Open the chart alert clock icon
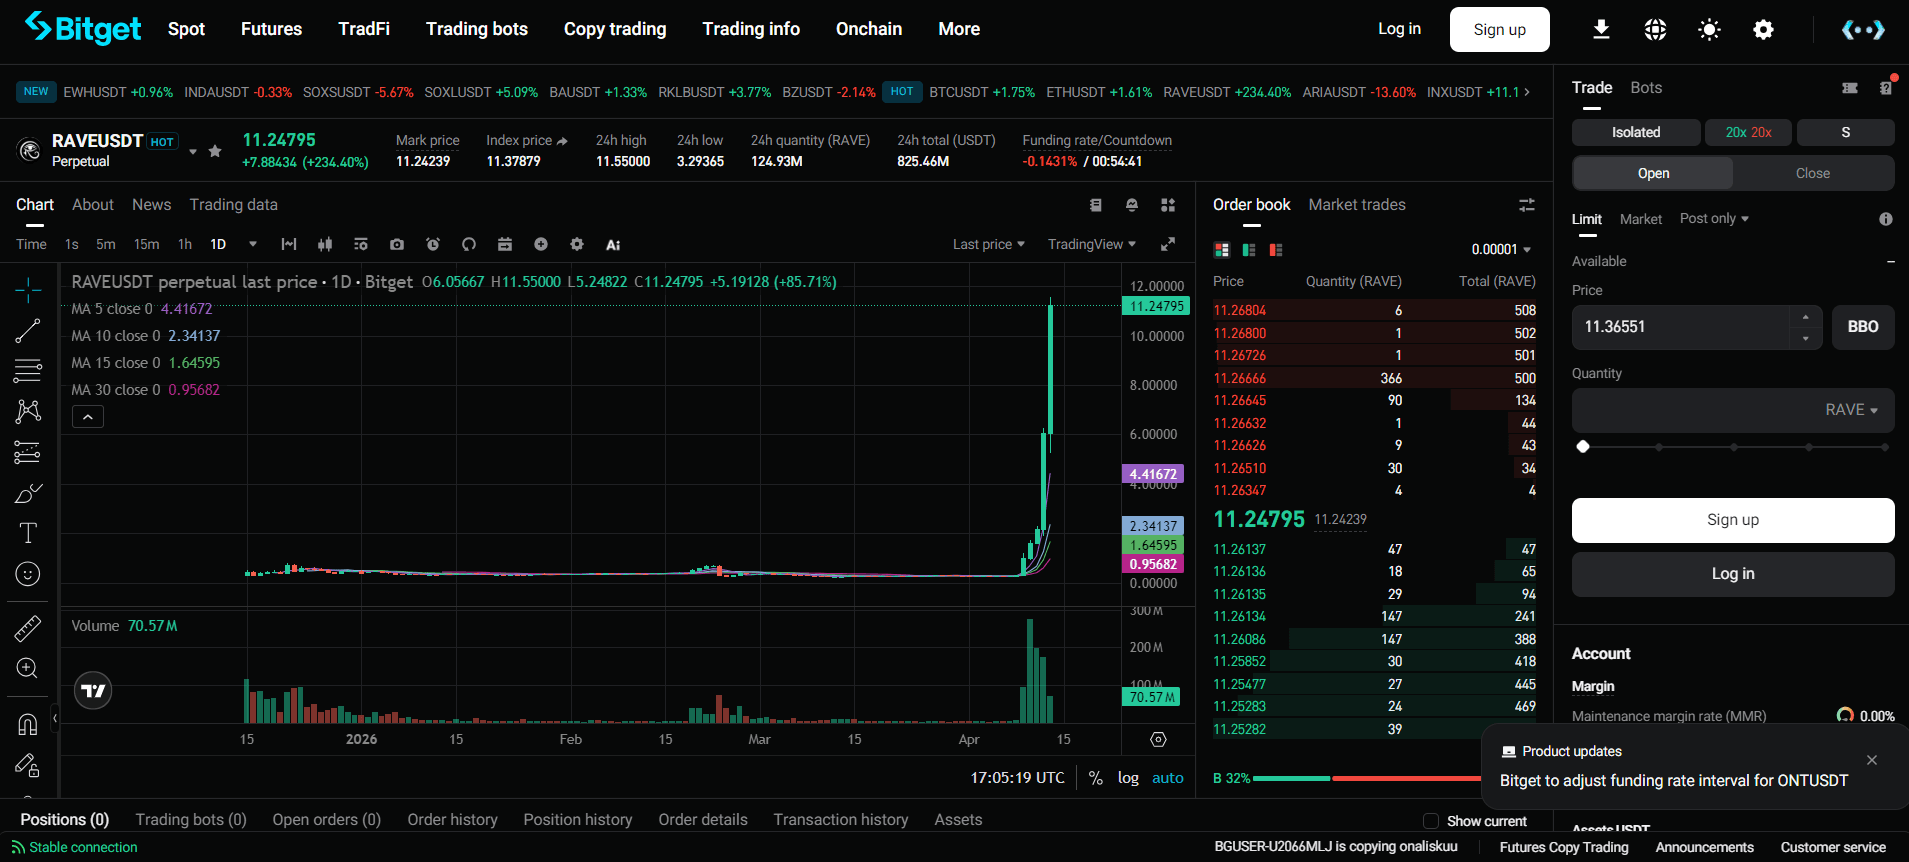This screenshot has width=1909, height=862. point(433,244)
